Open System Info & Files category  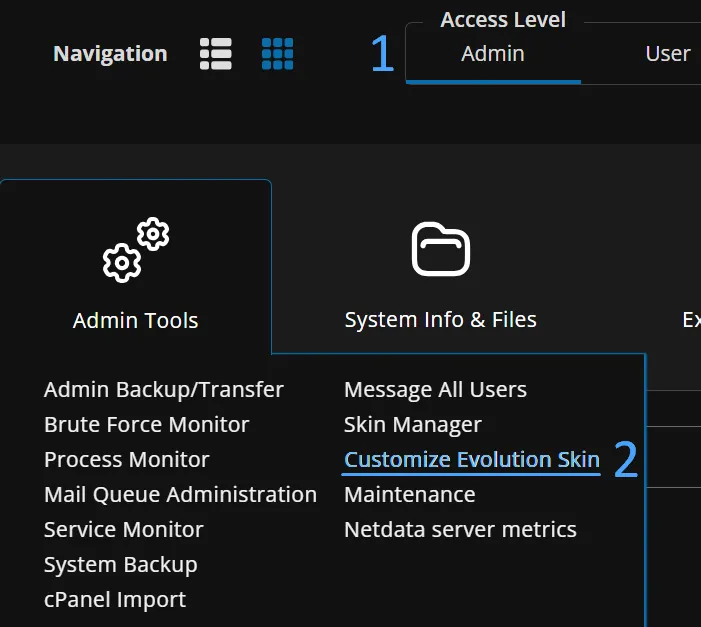[440, 320]
